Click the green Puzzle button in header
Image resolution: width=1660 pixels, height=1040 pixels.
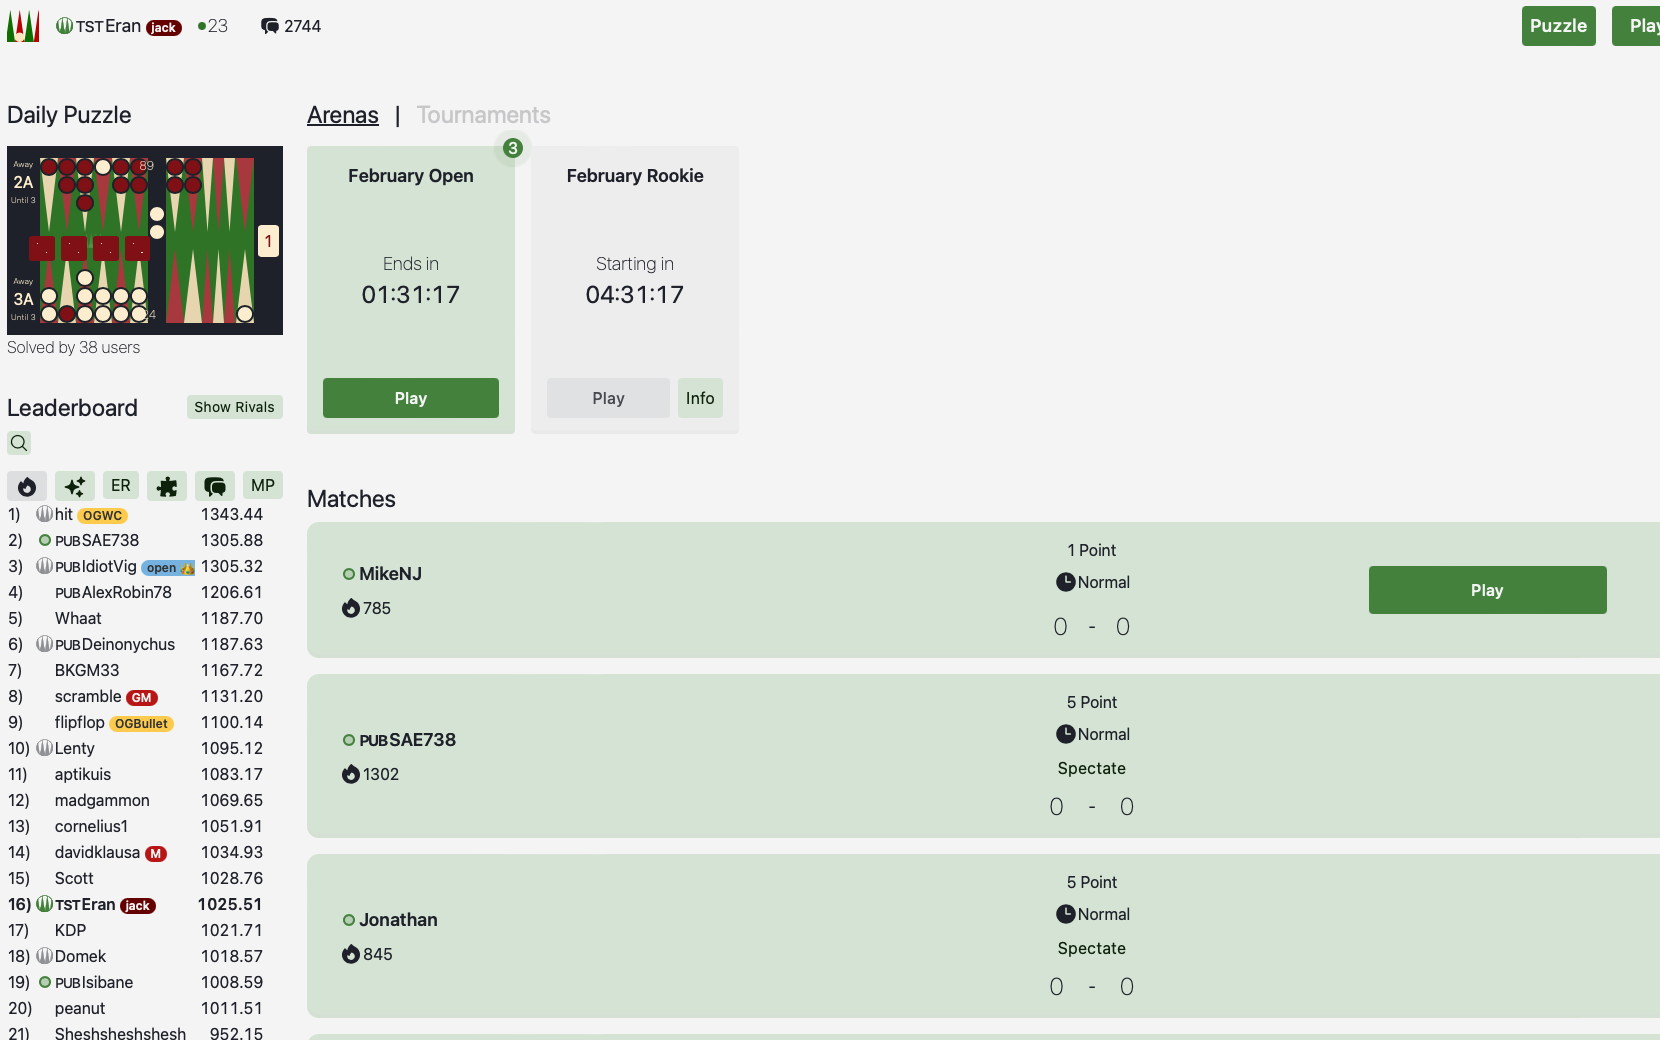[x=1558, y=26]
